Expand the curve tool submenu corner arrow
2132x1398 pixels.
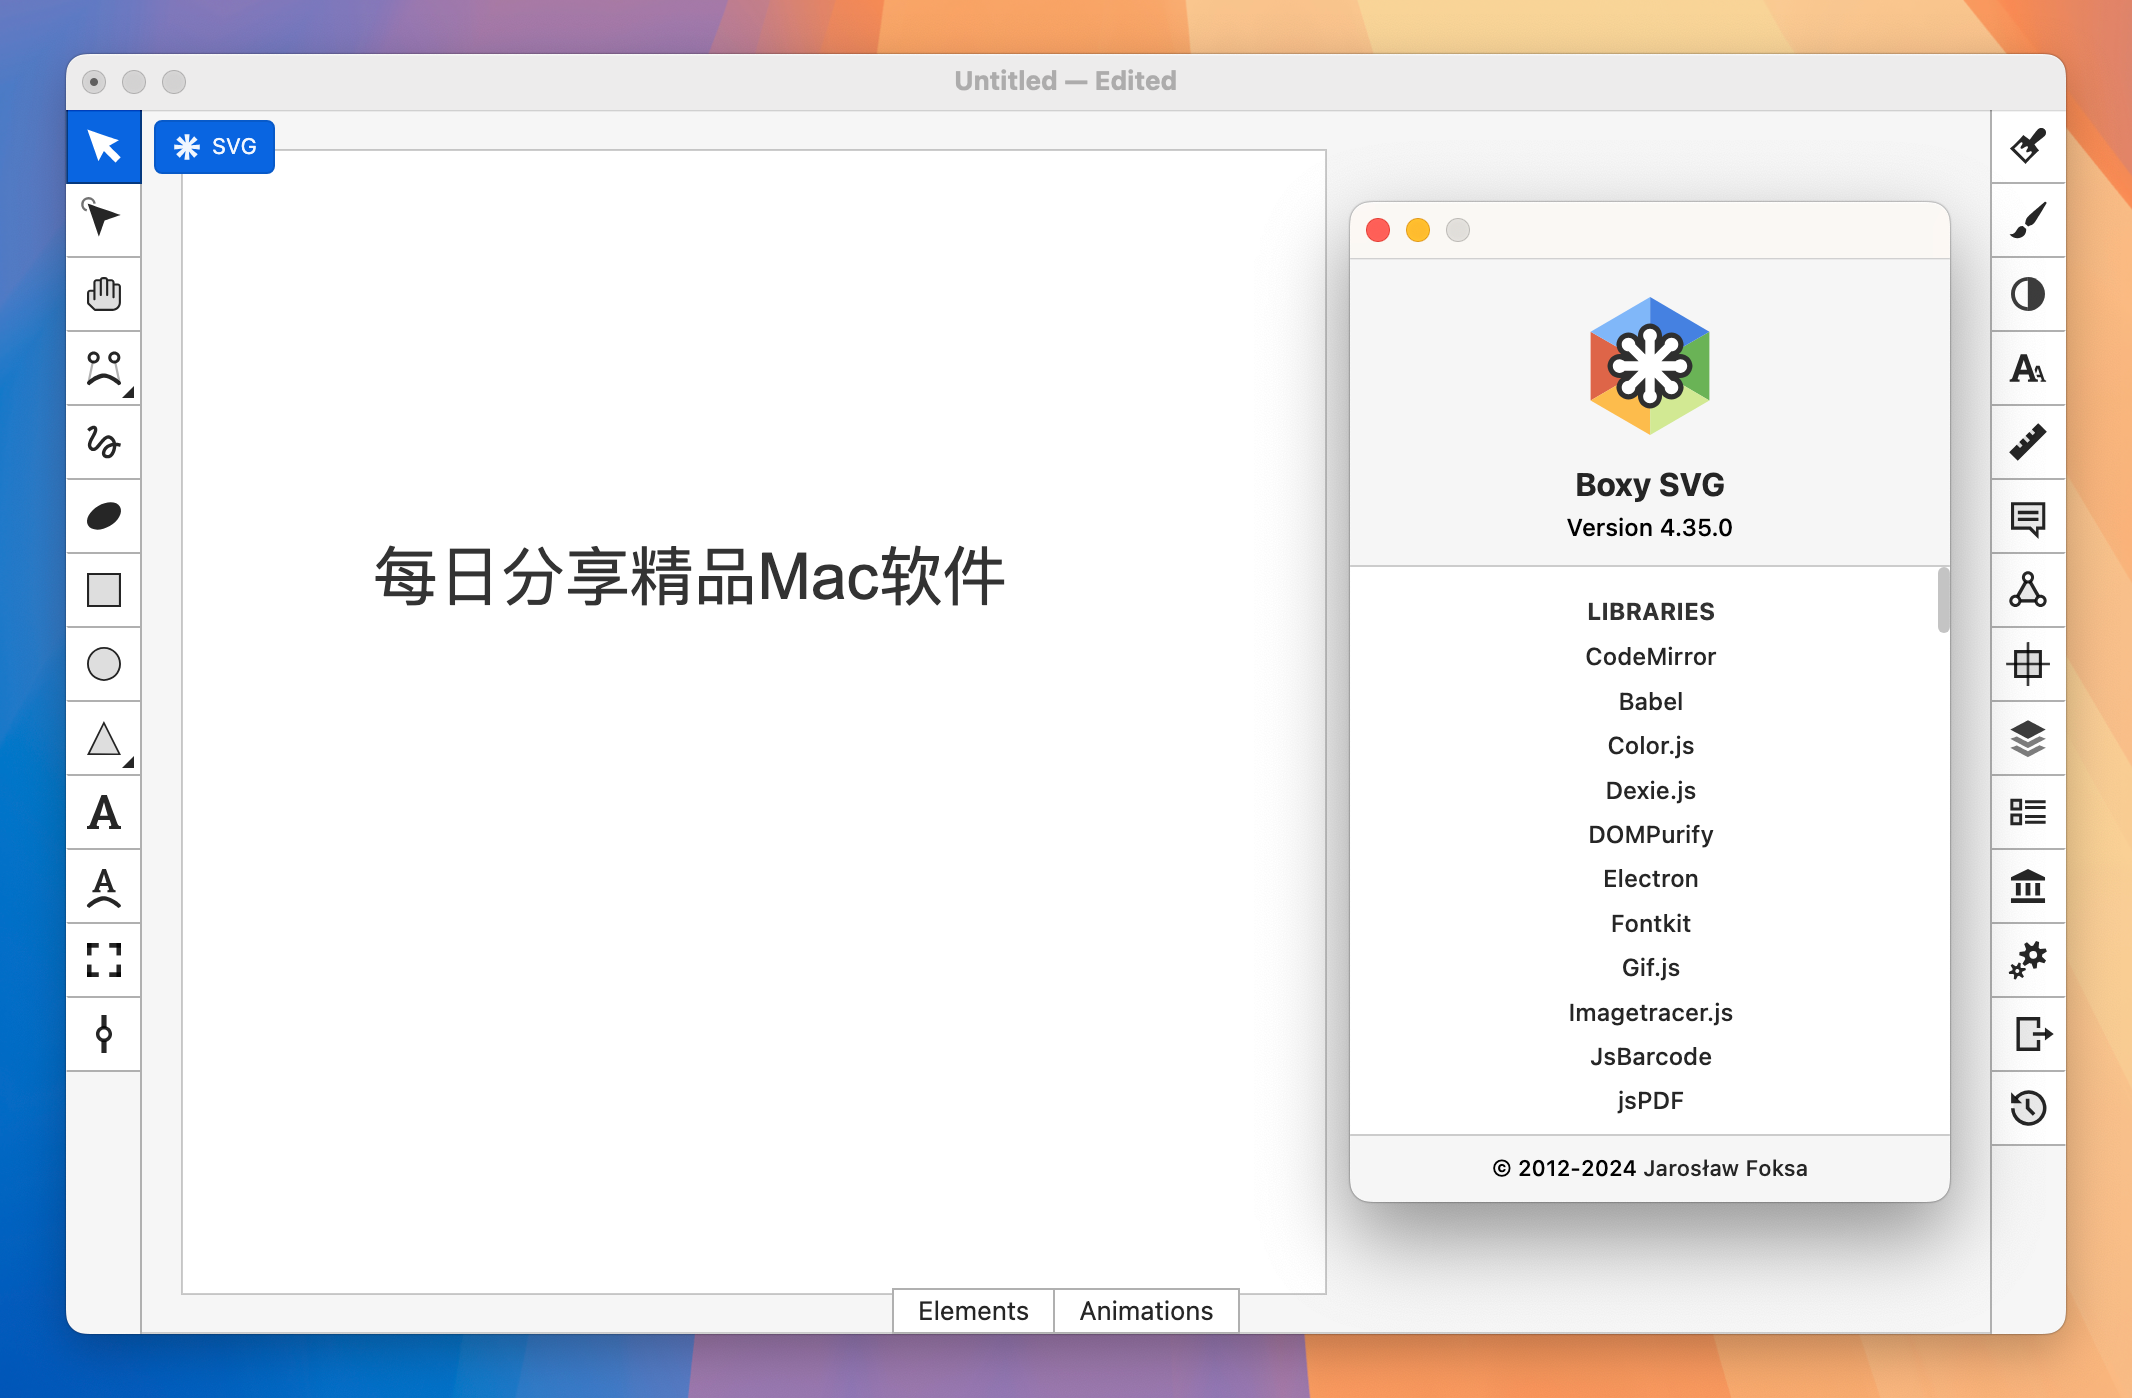click(x=129, y=393)
